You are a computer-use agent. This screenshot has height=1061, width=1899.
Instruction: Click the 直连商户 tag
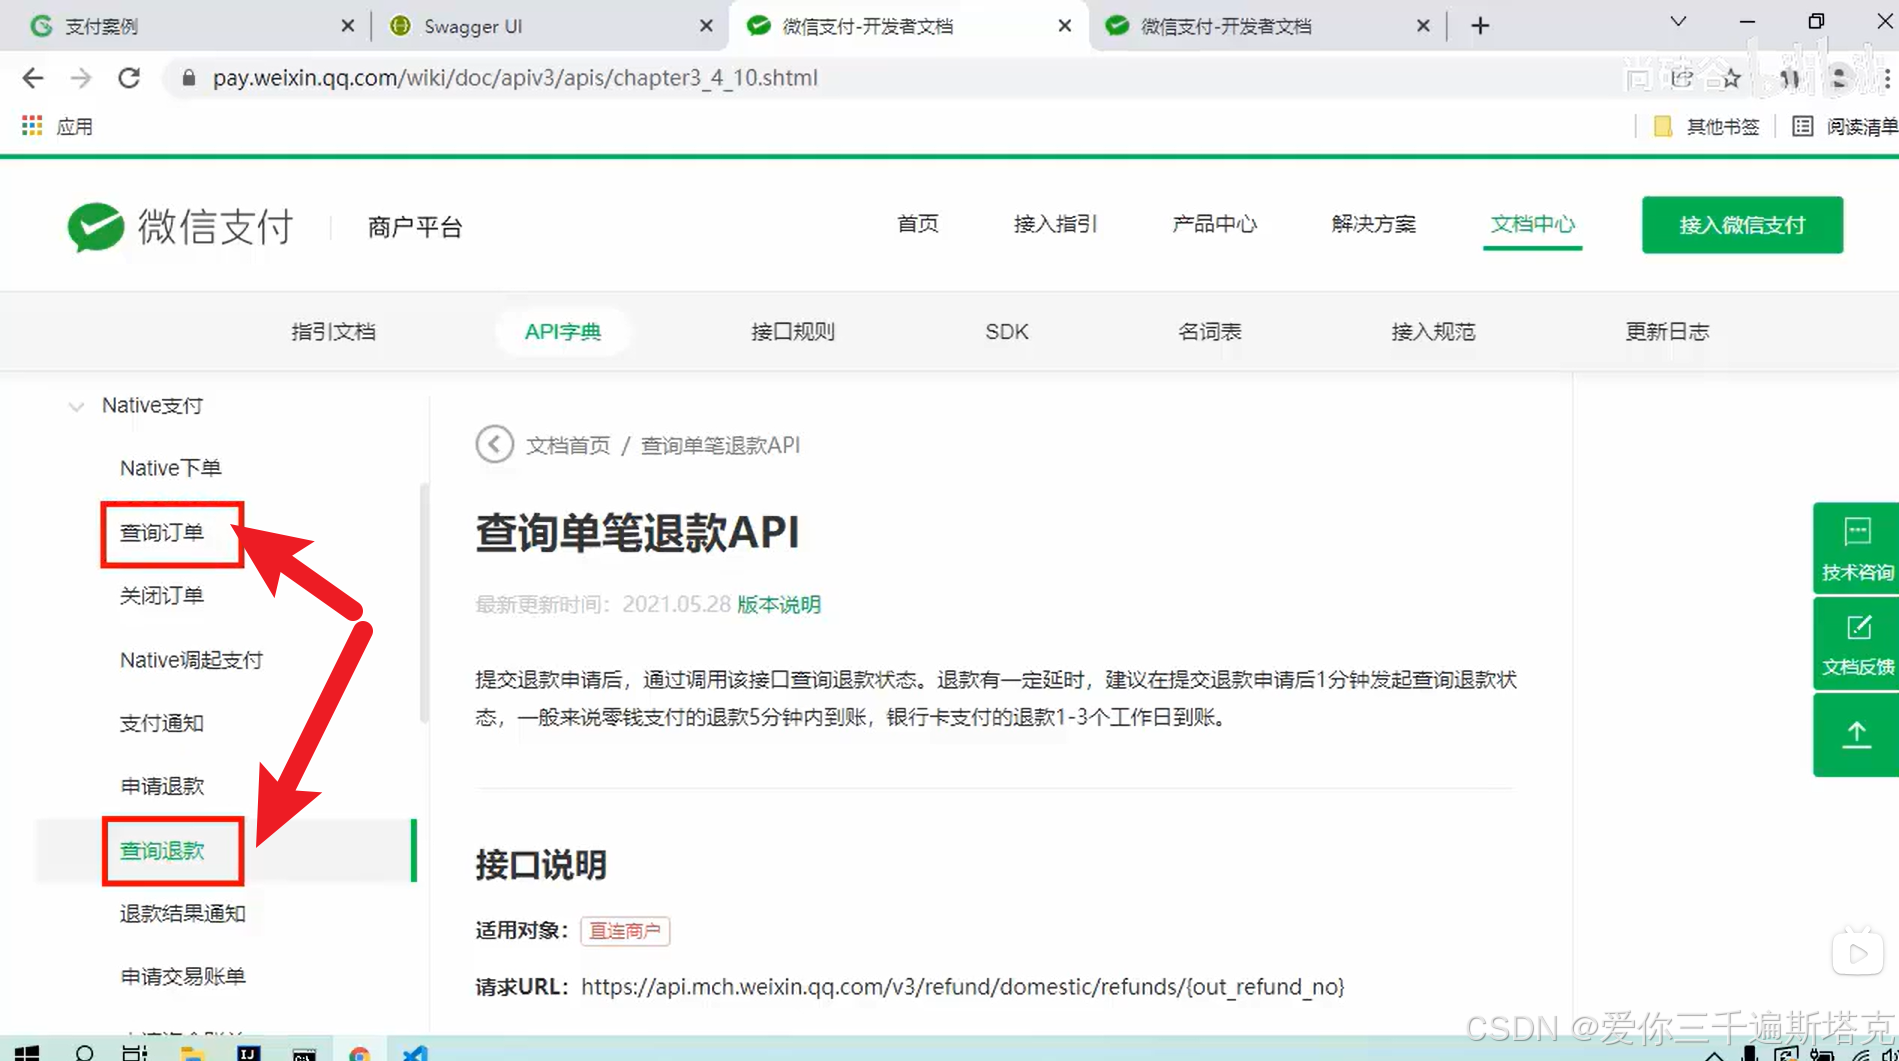coord(625,931)
